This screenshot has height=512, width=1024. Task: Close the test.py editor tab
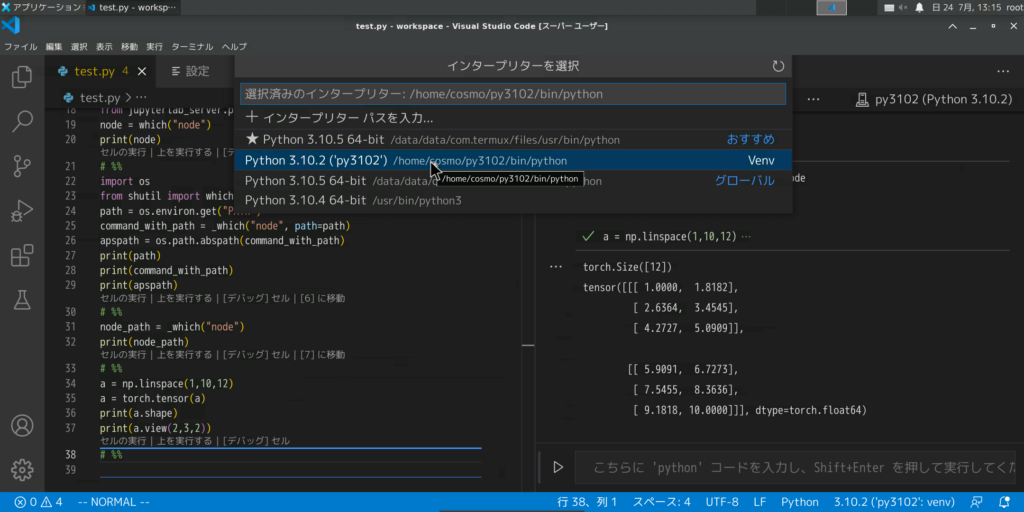[144, 71]
